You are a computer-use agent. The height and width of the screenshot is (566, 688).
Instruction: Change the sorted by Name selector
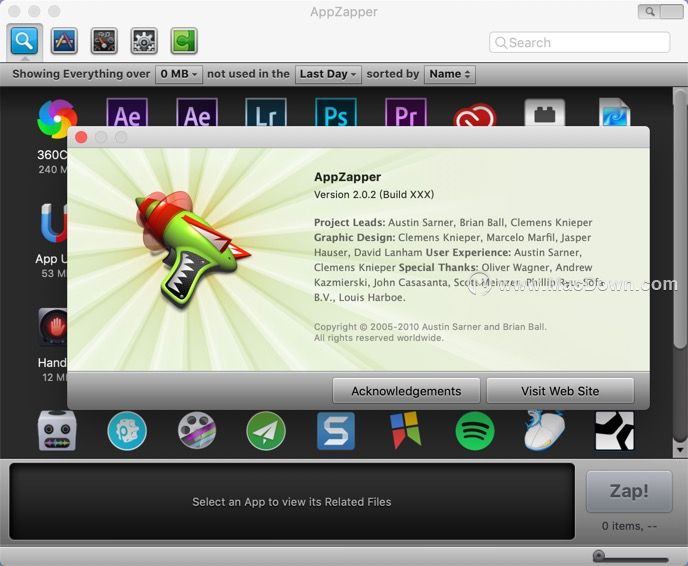tap(450, 74)
